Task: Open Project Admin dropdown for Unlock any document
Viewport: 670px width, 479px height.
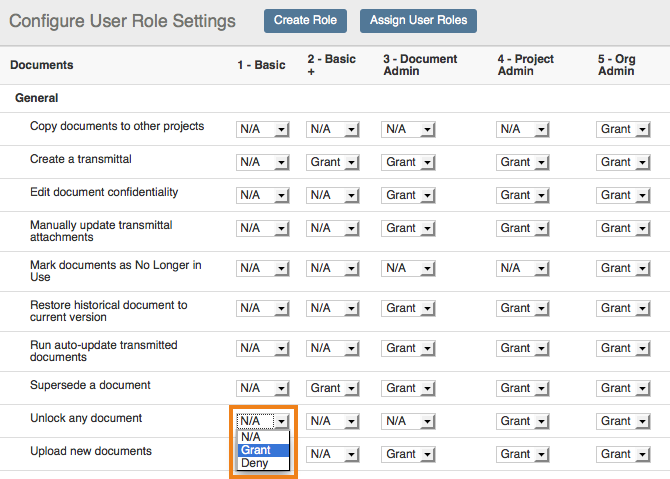Action: [x=522, y=421]
